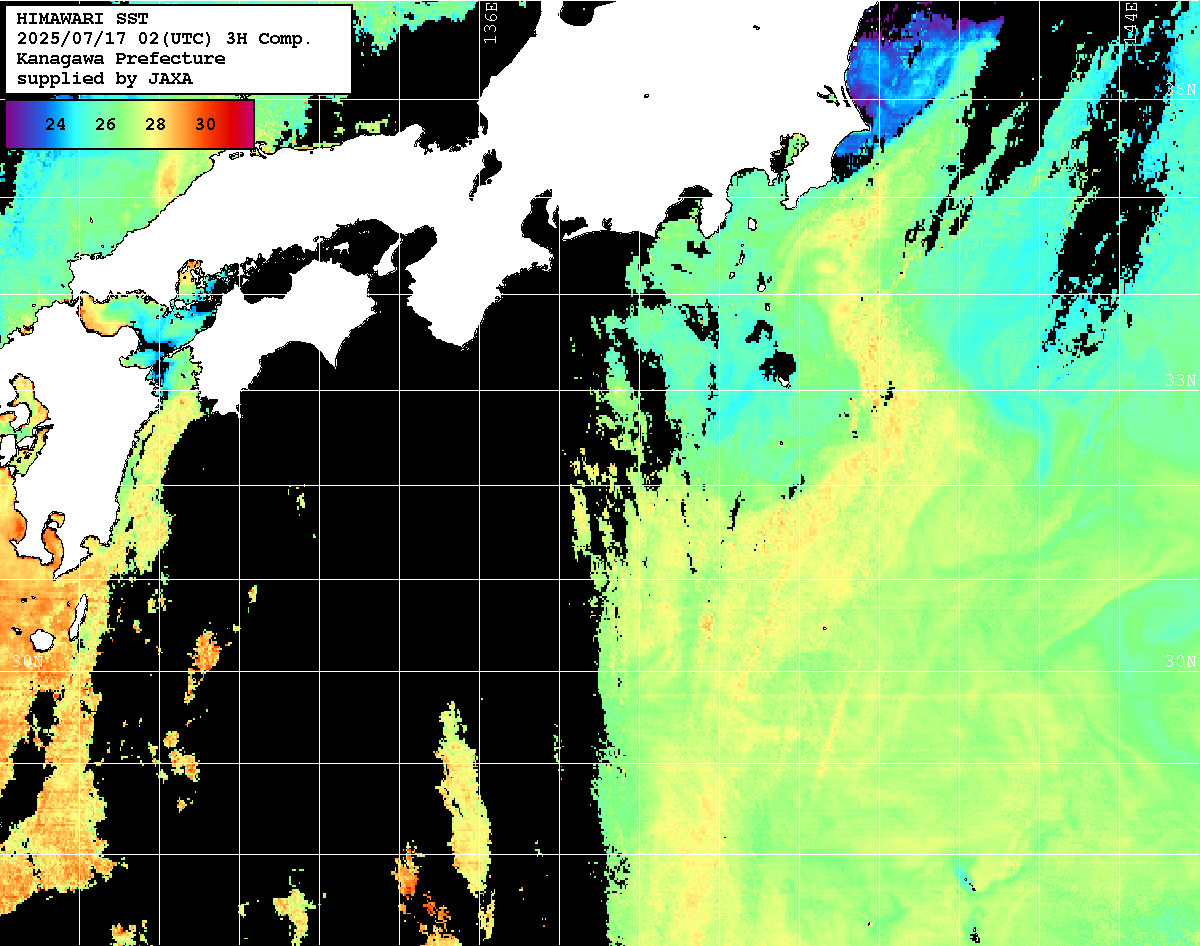Pick the 28 value on temperature color scale
Screen dimensions: 1200x946
tap(155, 125)
